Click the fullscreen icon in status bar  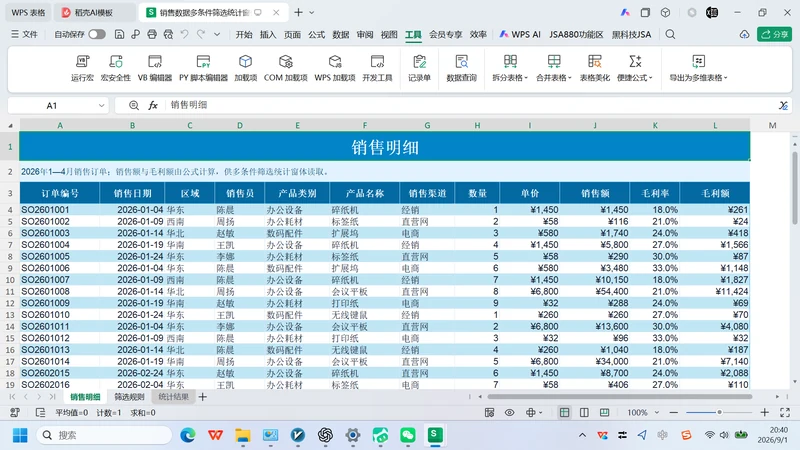coord(785,412)
